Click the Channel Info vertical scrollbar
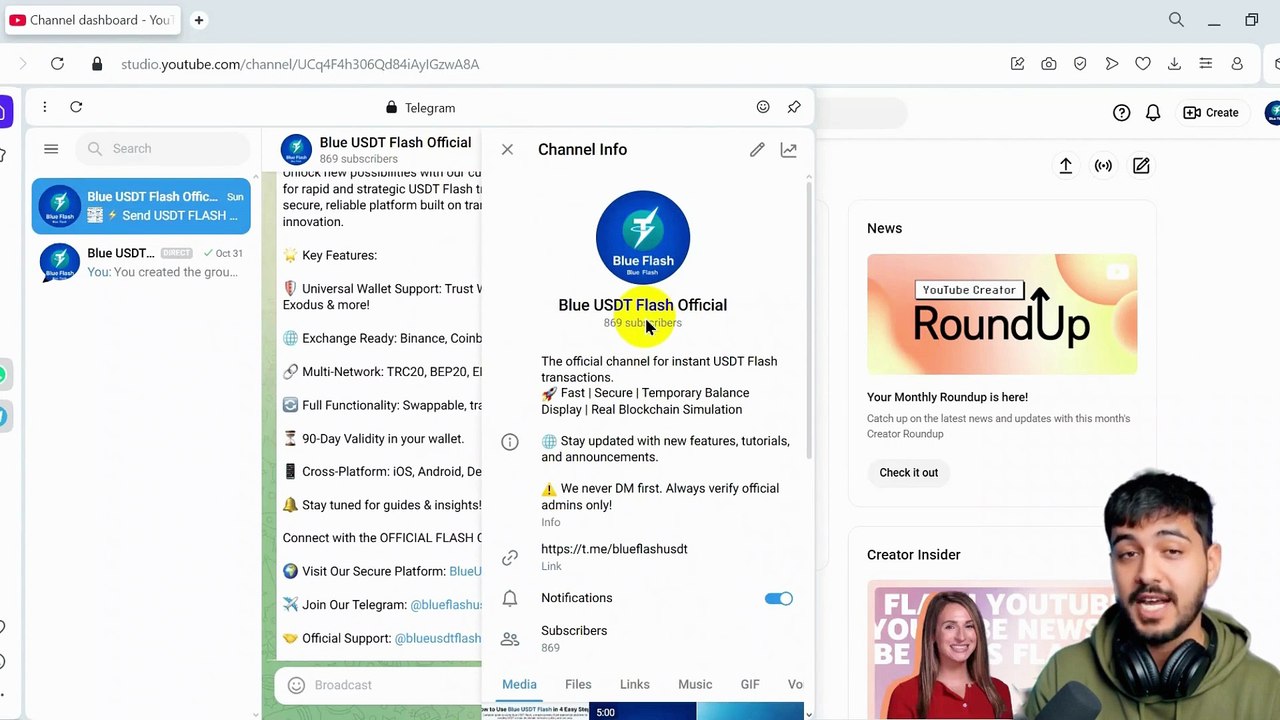The height and width of the screenshot is (720, 1280). [808, 320]
